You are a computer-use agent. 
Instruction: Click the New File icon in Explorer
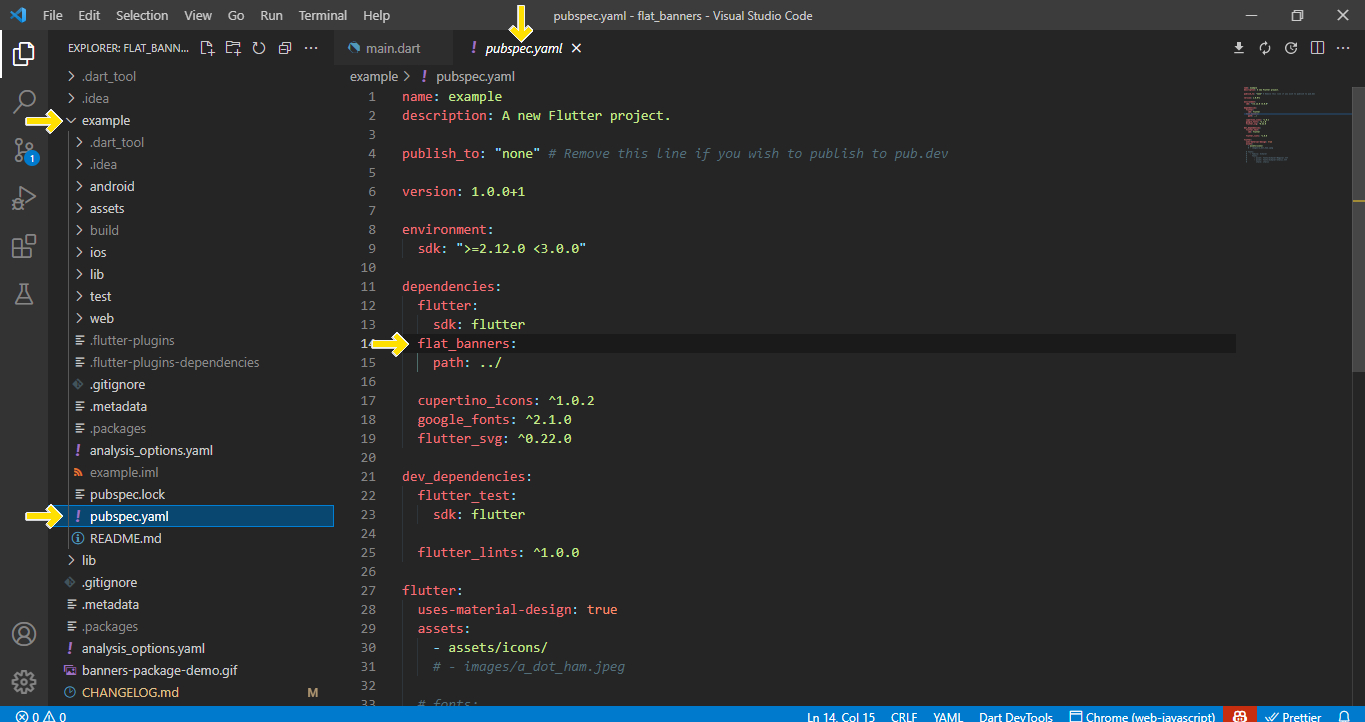tap(207, 48)
